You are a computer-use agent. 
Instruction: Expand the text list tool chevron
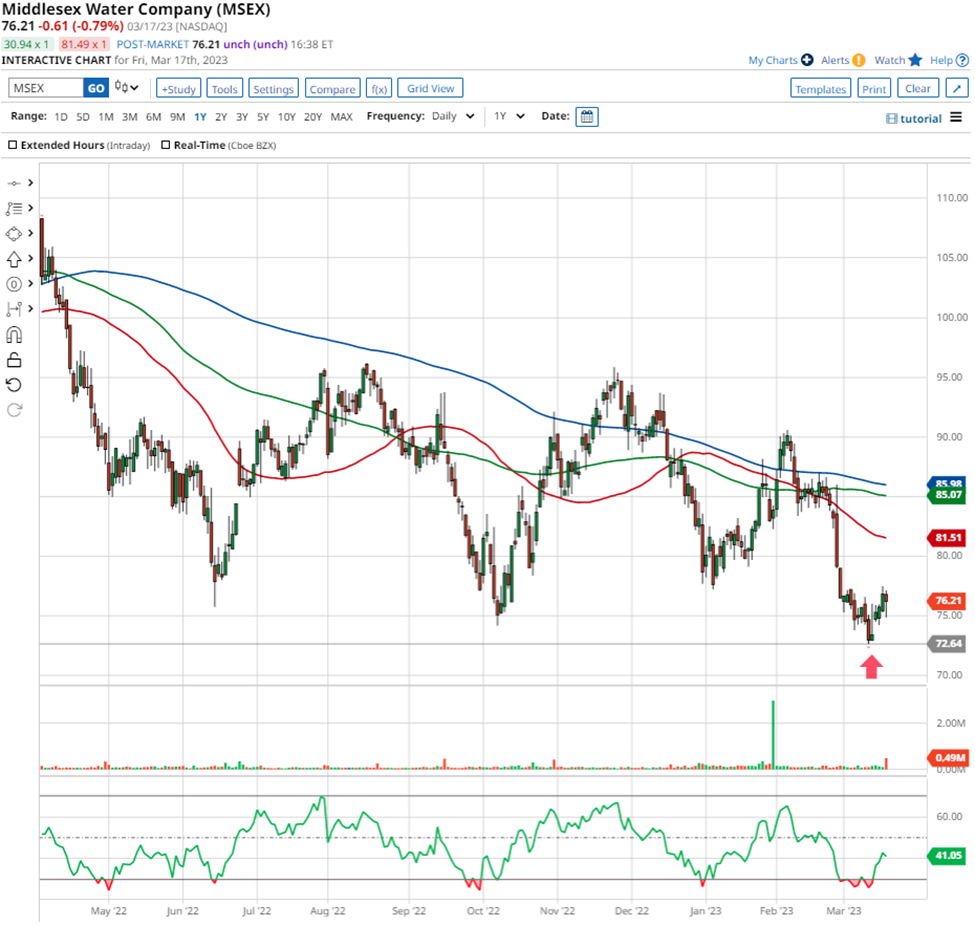[30, 208]
